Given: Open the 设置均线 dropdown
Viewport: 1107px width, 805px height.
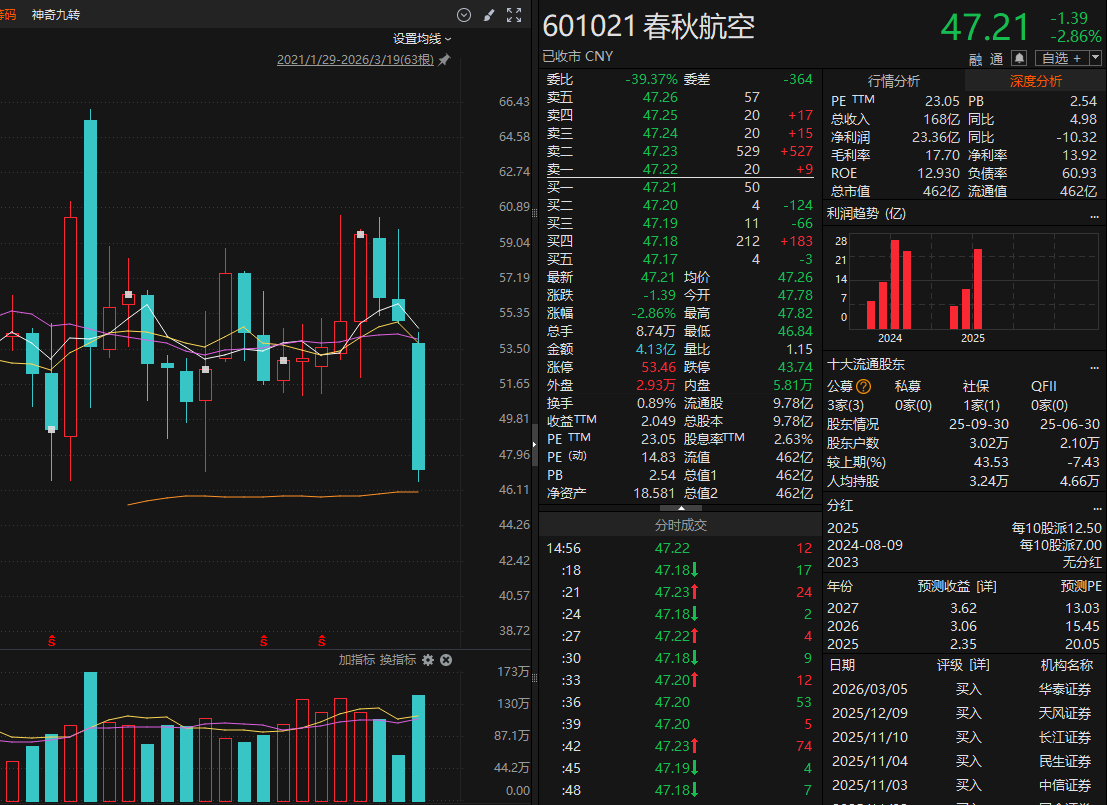Looking at the screenshot, I should [422, 39].
